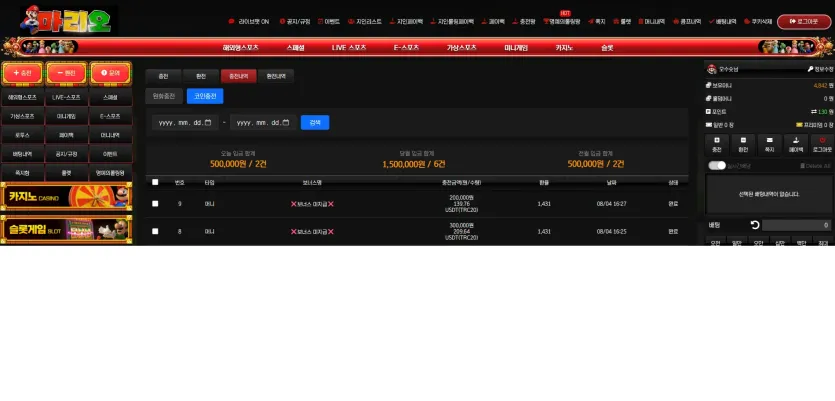Open the 카지노 CASINO banner
The width and height of the screenshot is (835, 401).
(x=67, y=197)
